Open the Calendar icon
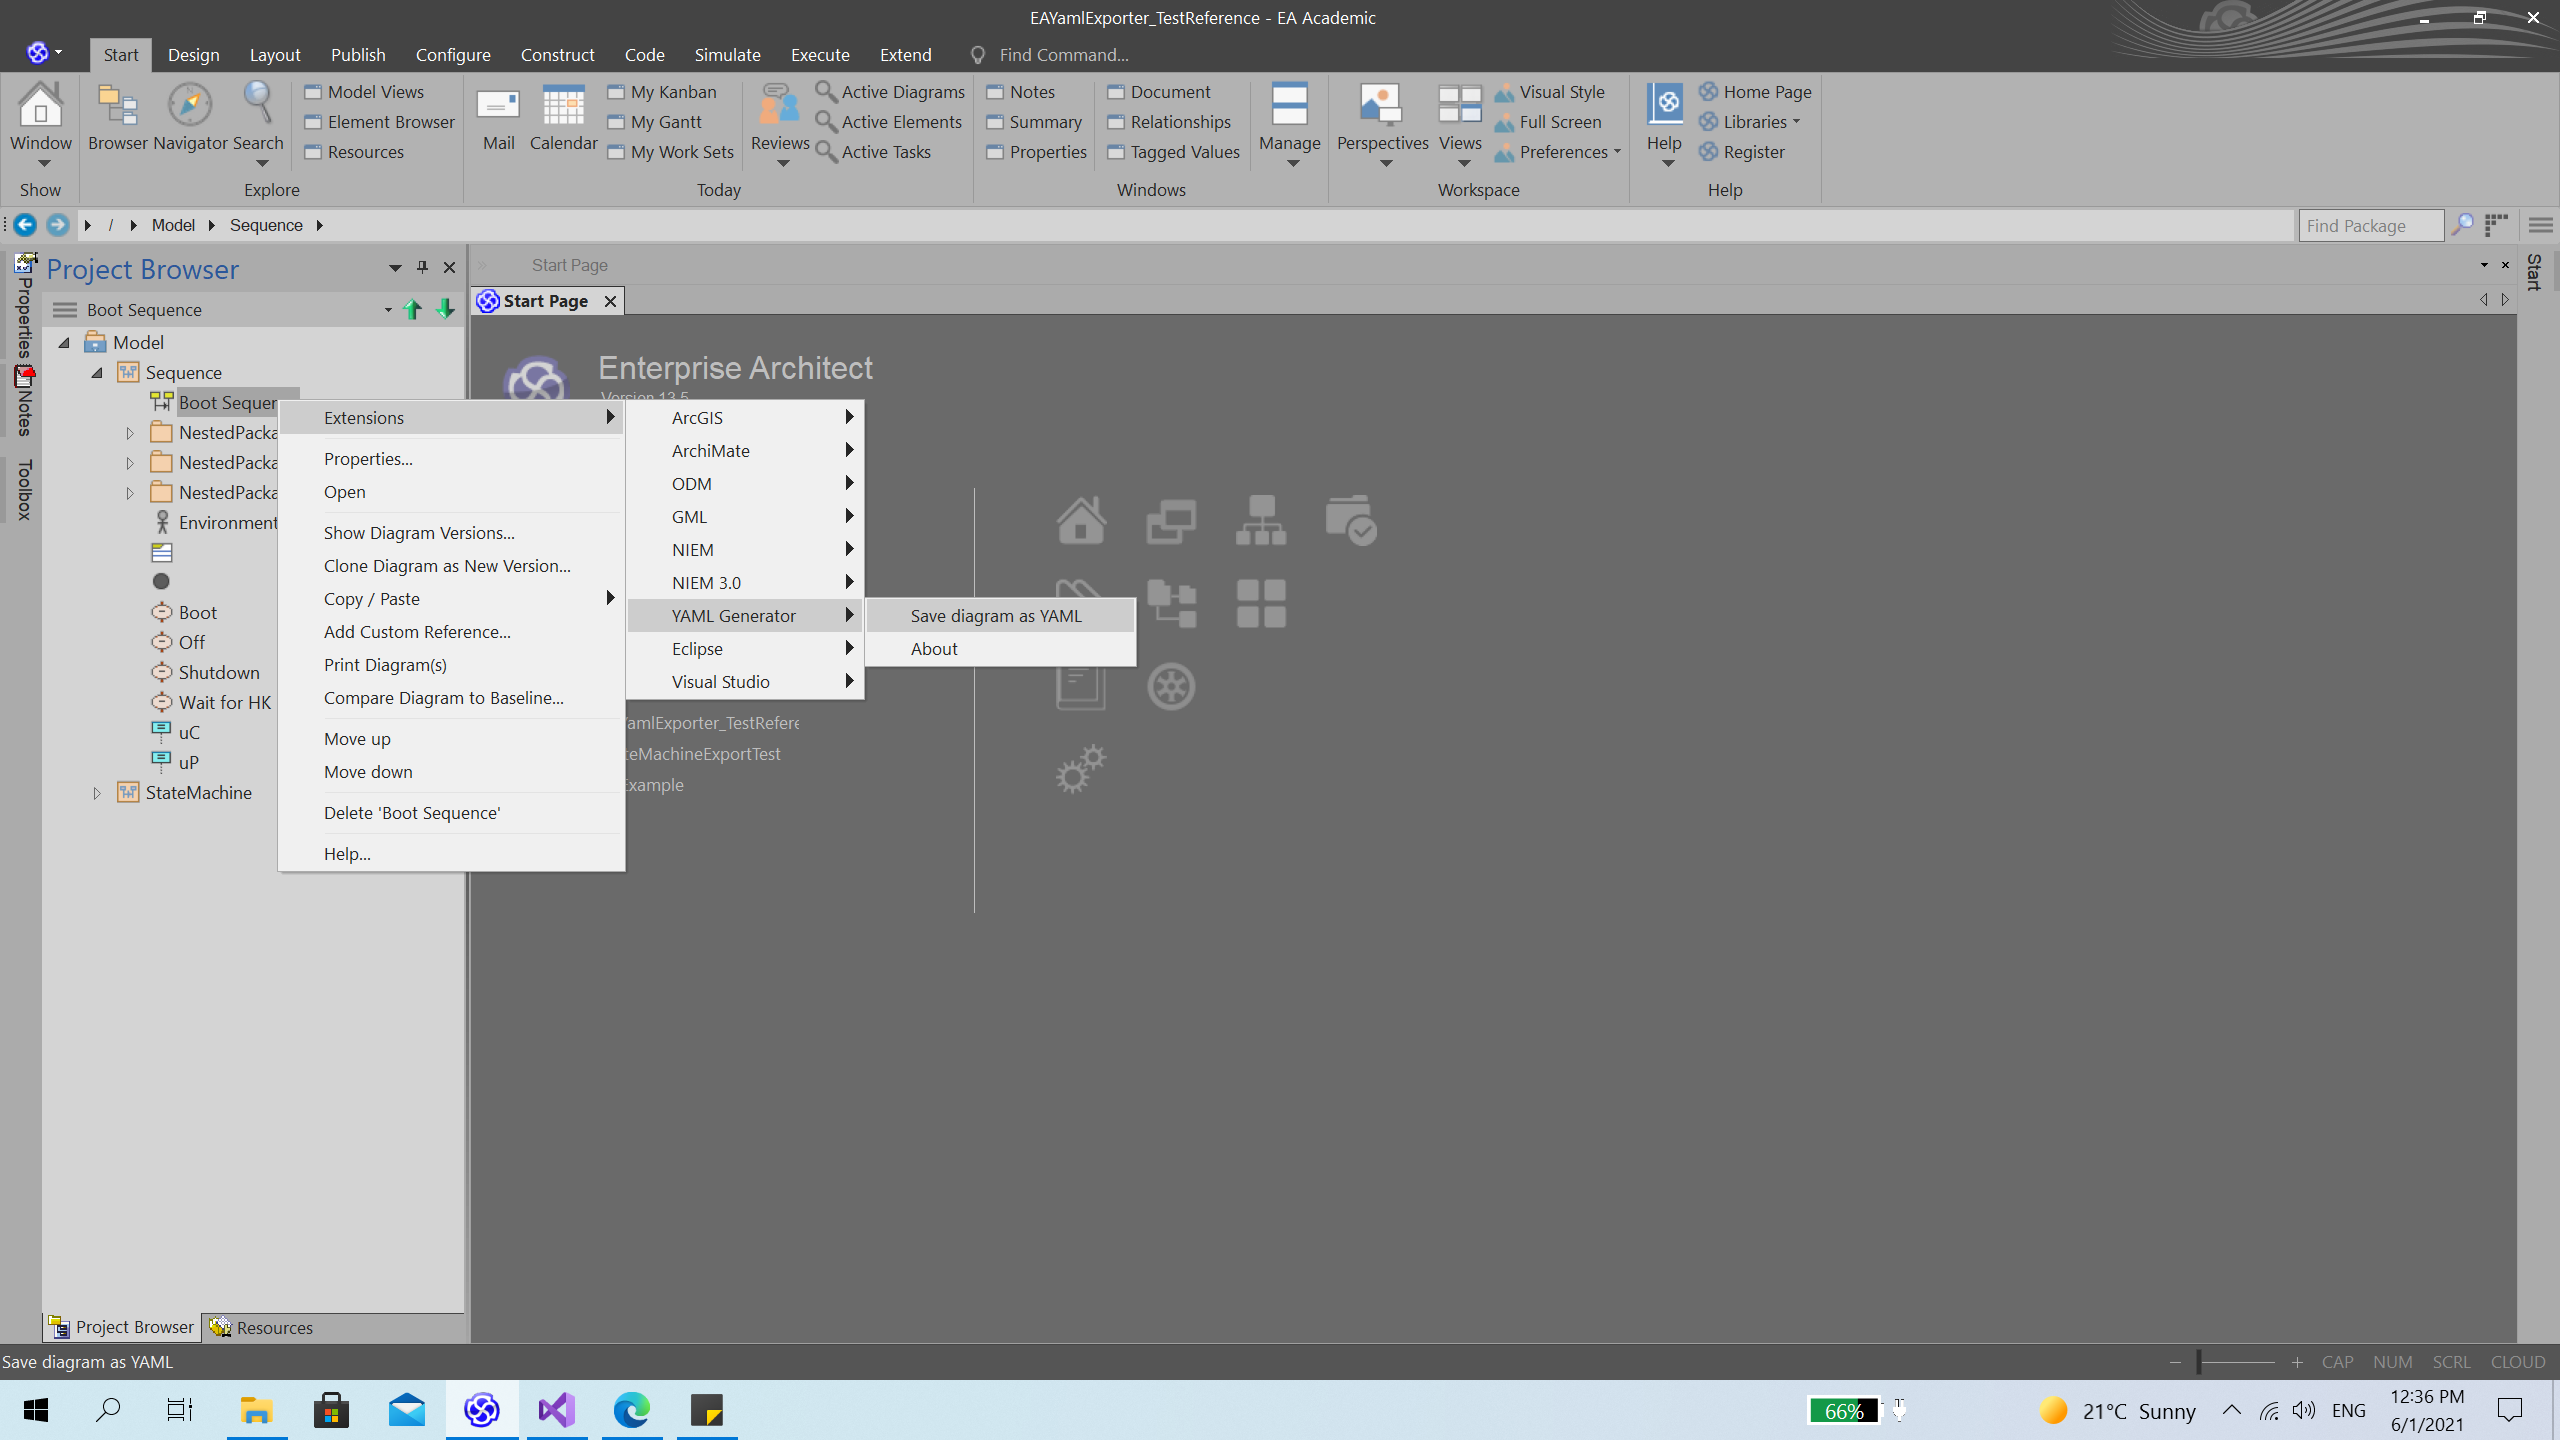 click(x=563, y=105)
